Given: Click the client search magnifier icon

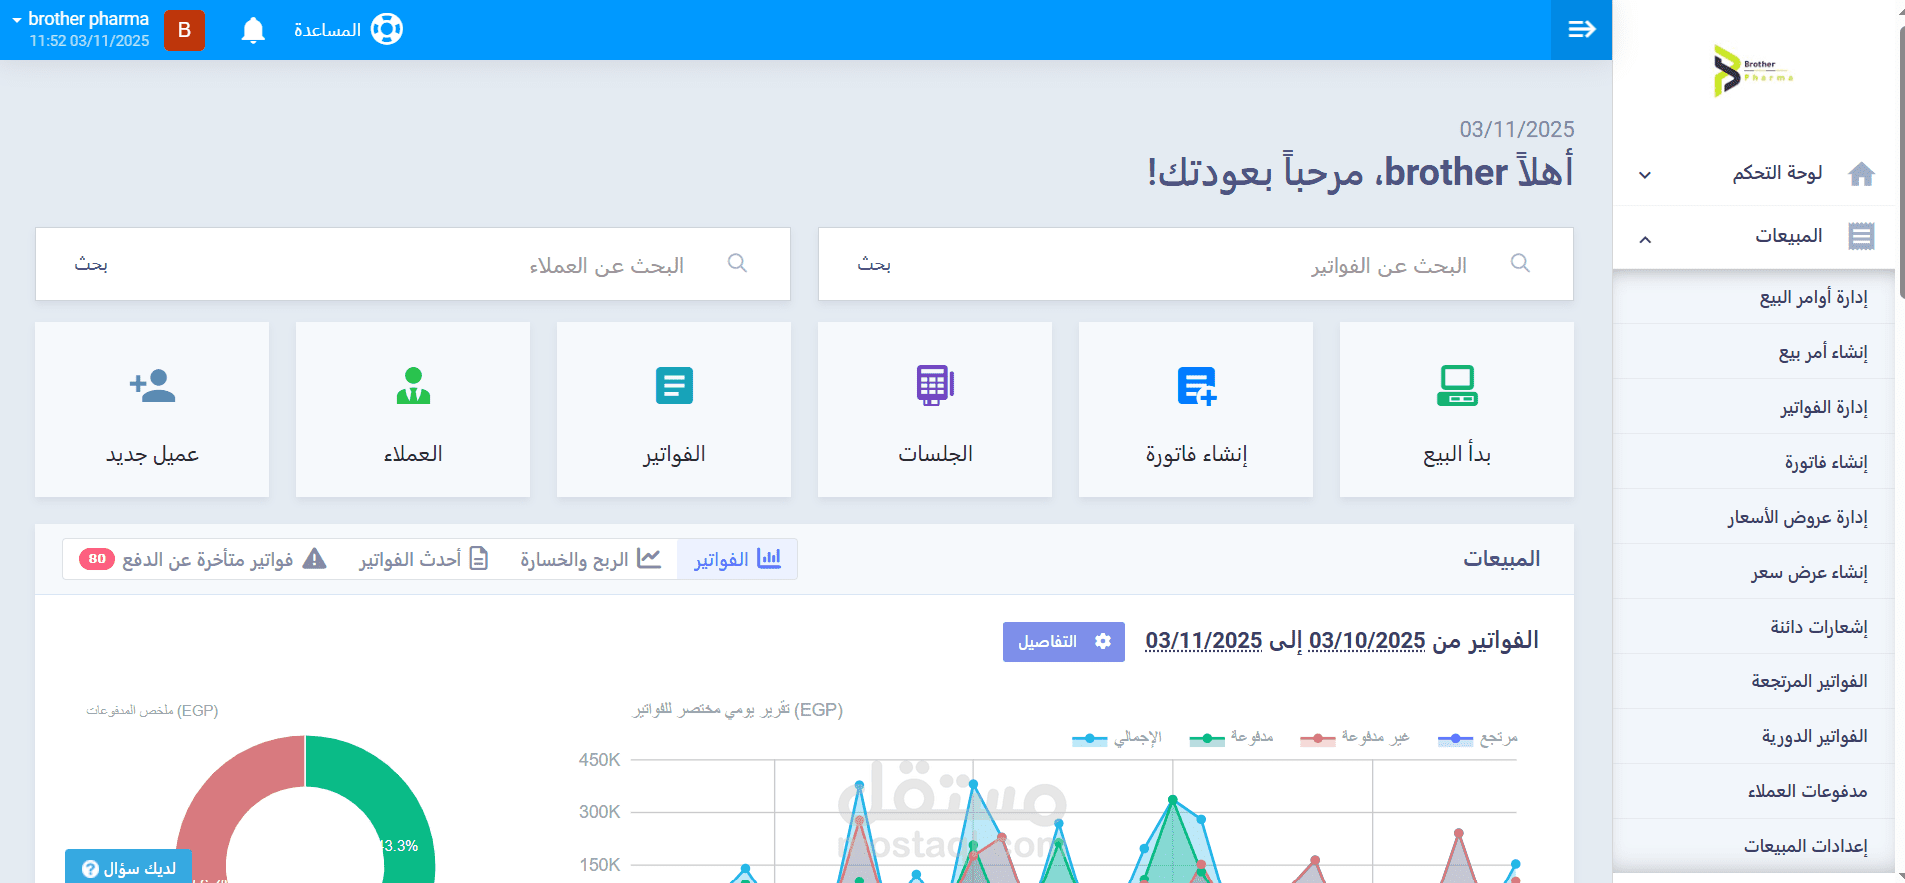Looking at the screenshot, I should point(737,263).
